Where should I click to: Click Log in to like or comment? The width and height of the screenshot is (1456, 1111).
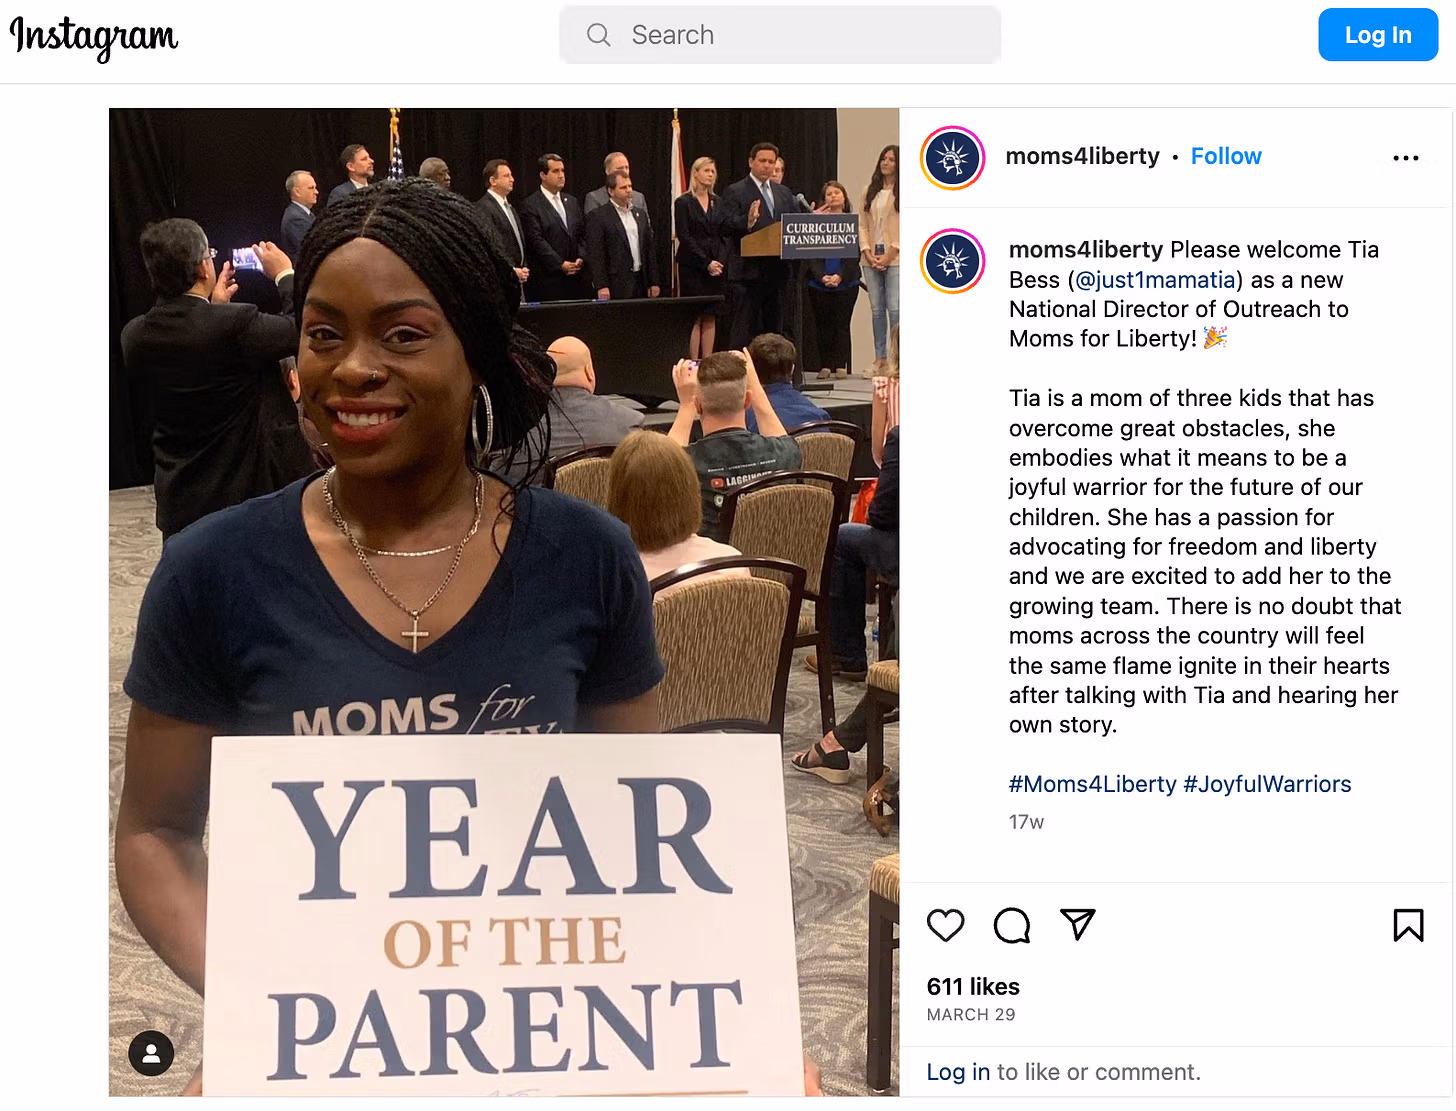(x=958, y=1072)
